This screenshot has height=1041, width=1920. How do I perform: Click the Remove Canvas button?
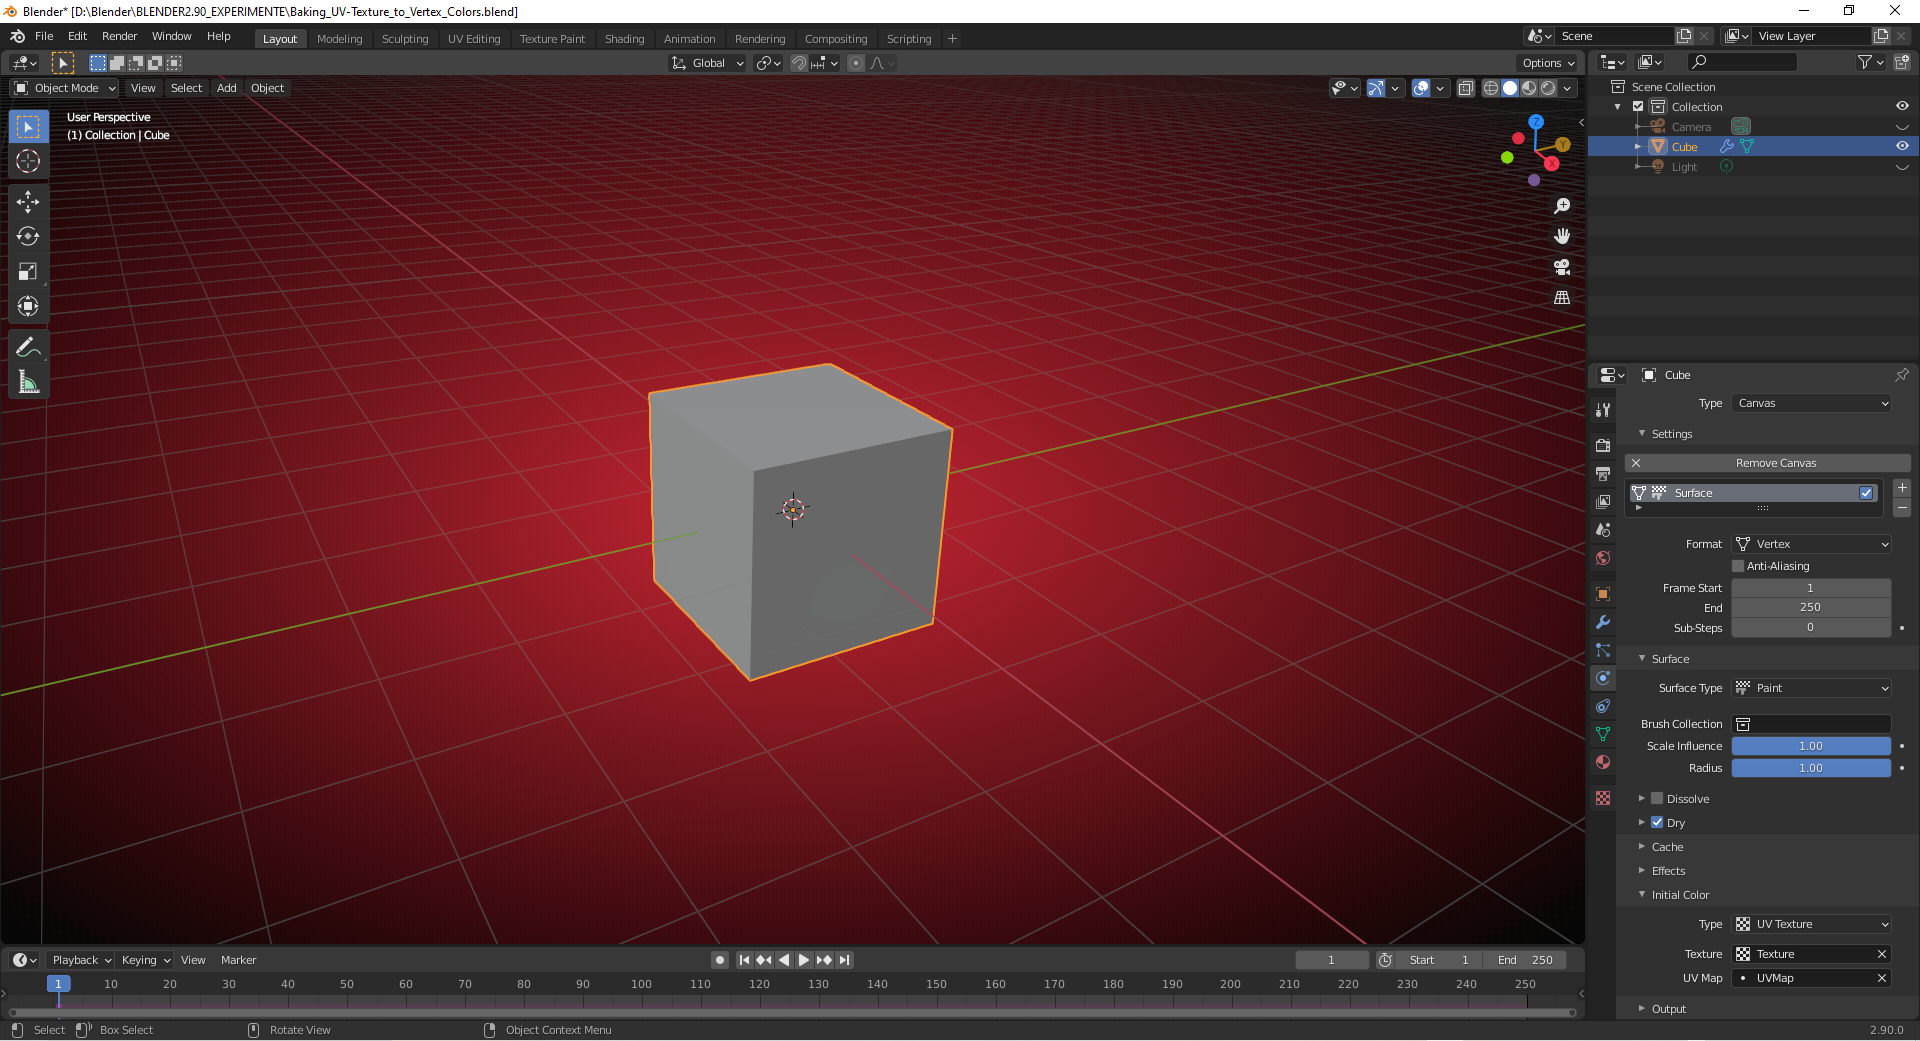pyautogui.click(x=1768, y=463)
